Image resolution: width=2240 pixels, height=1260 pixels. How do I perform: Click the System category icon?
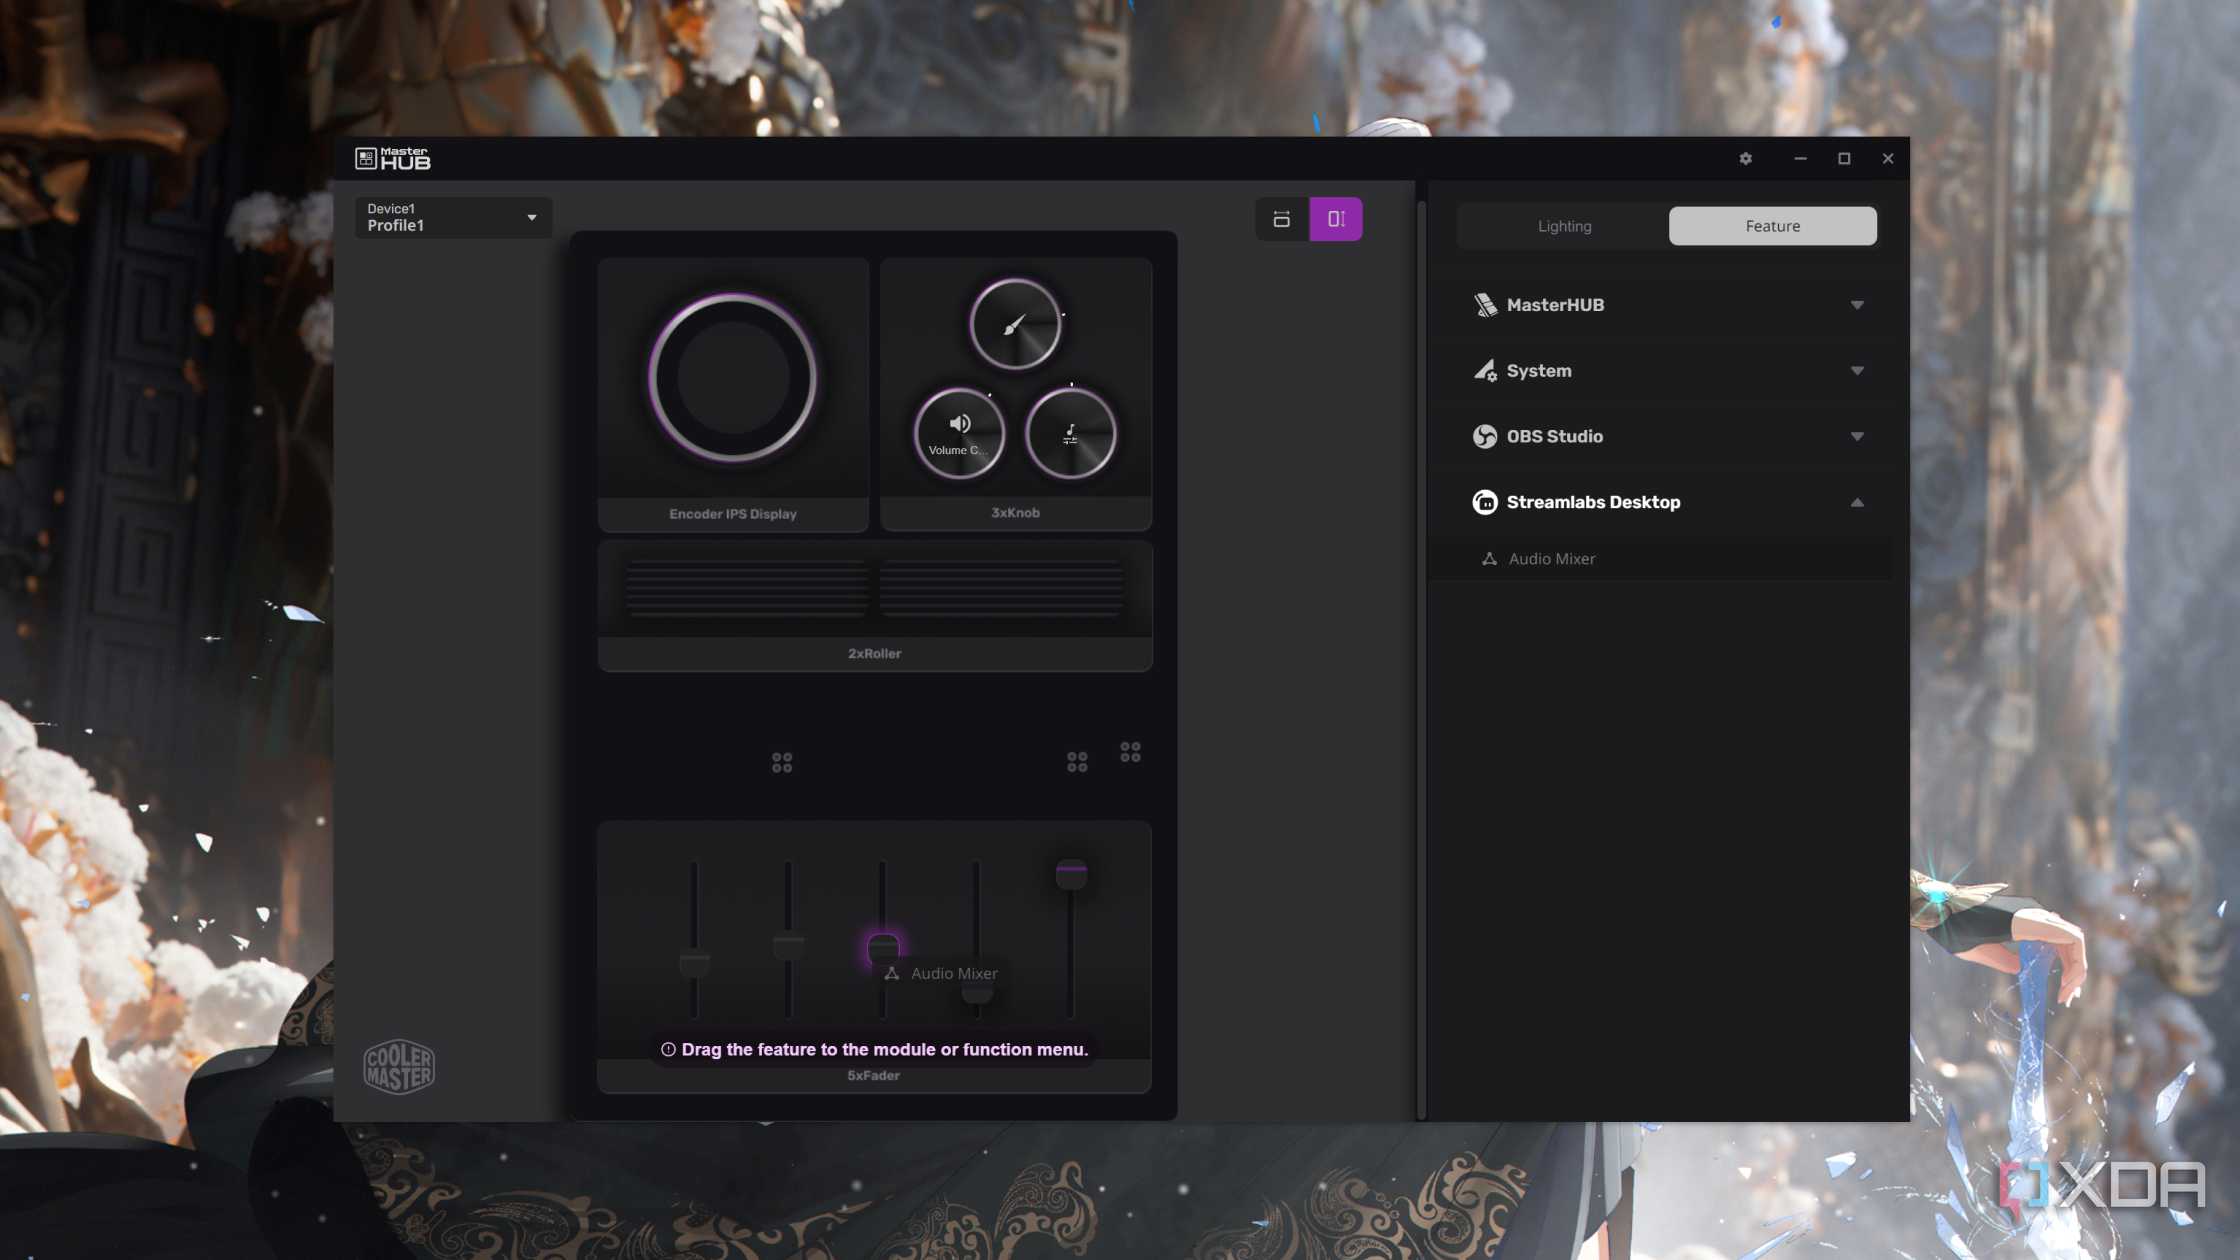click(x=1485, y=371)
